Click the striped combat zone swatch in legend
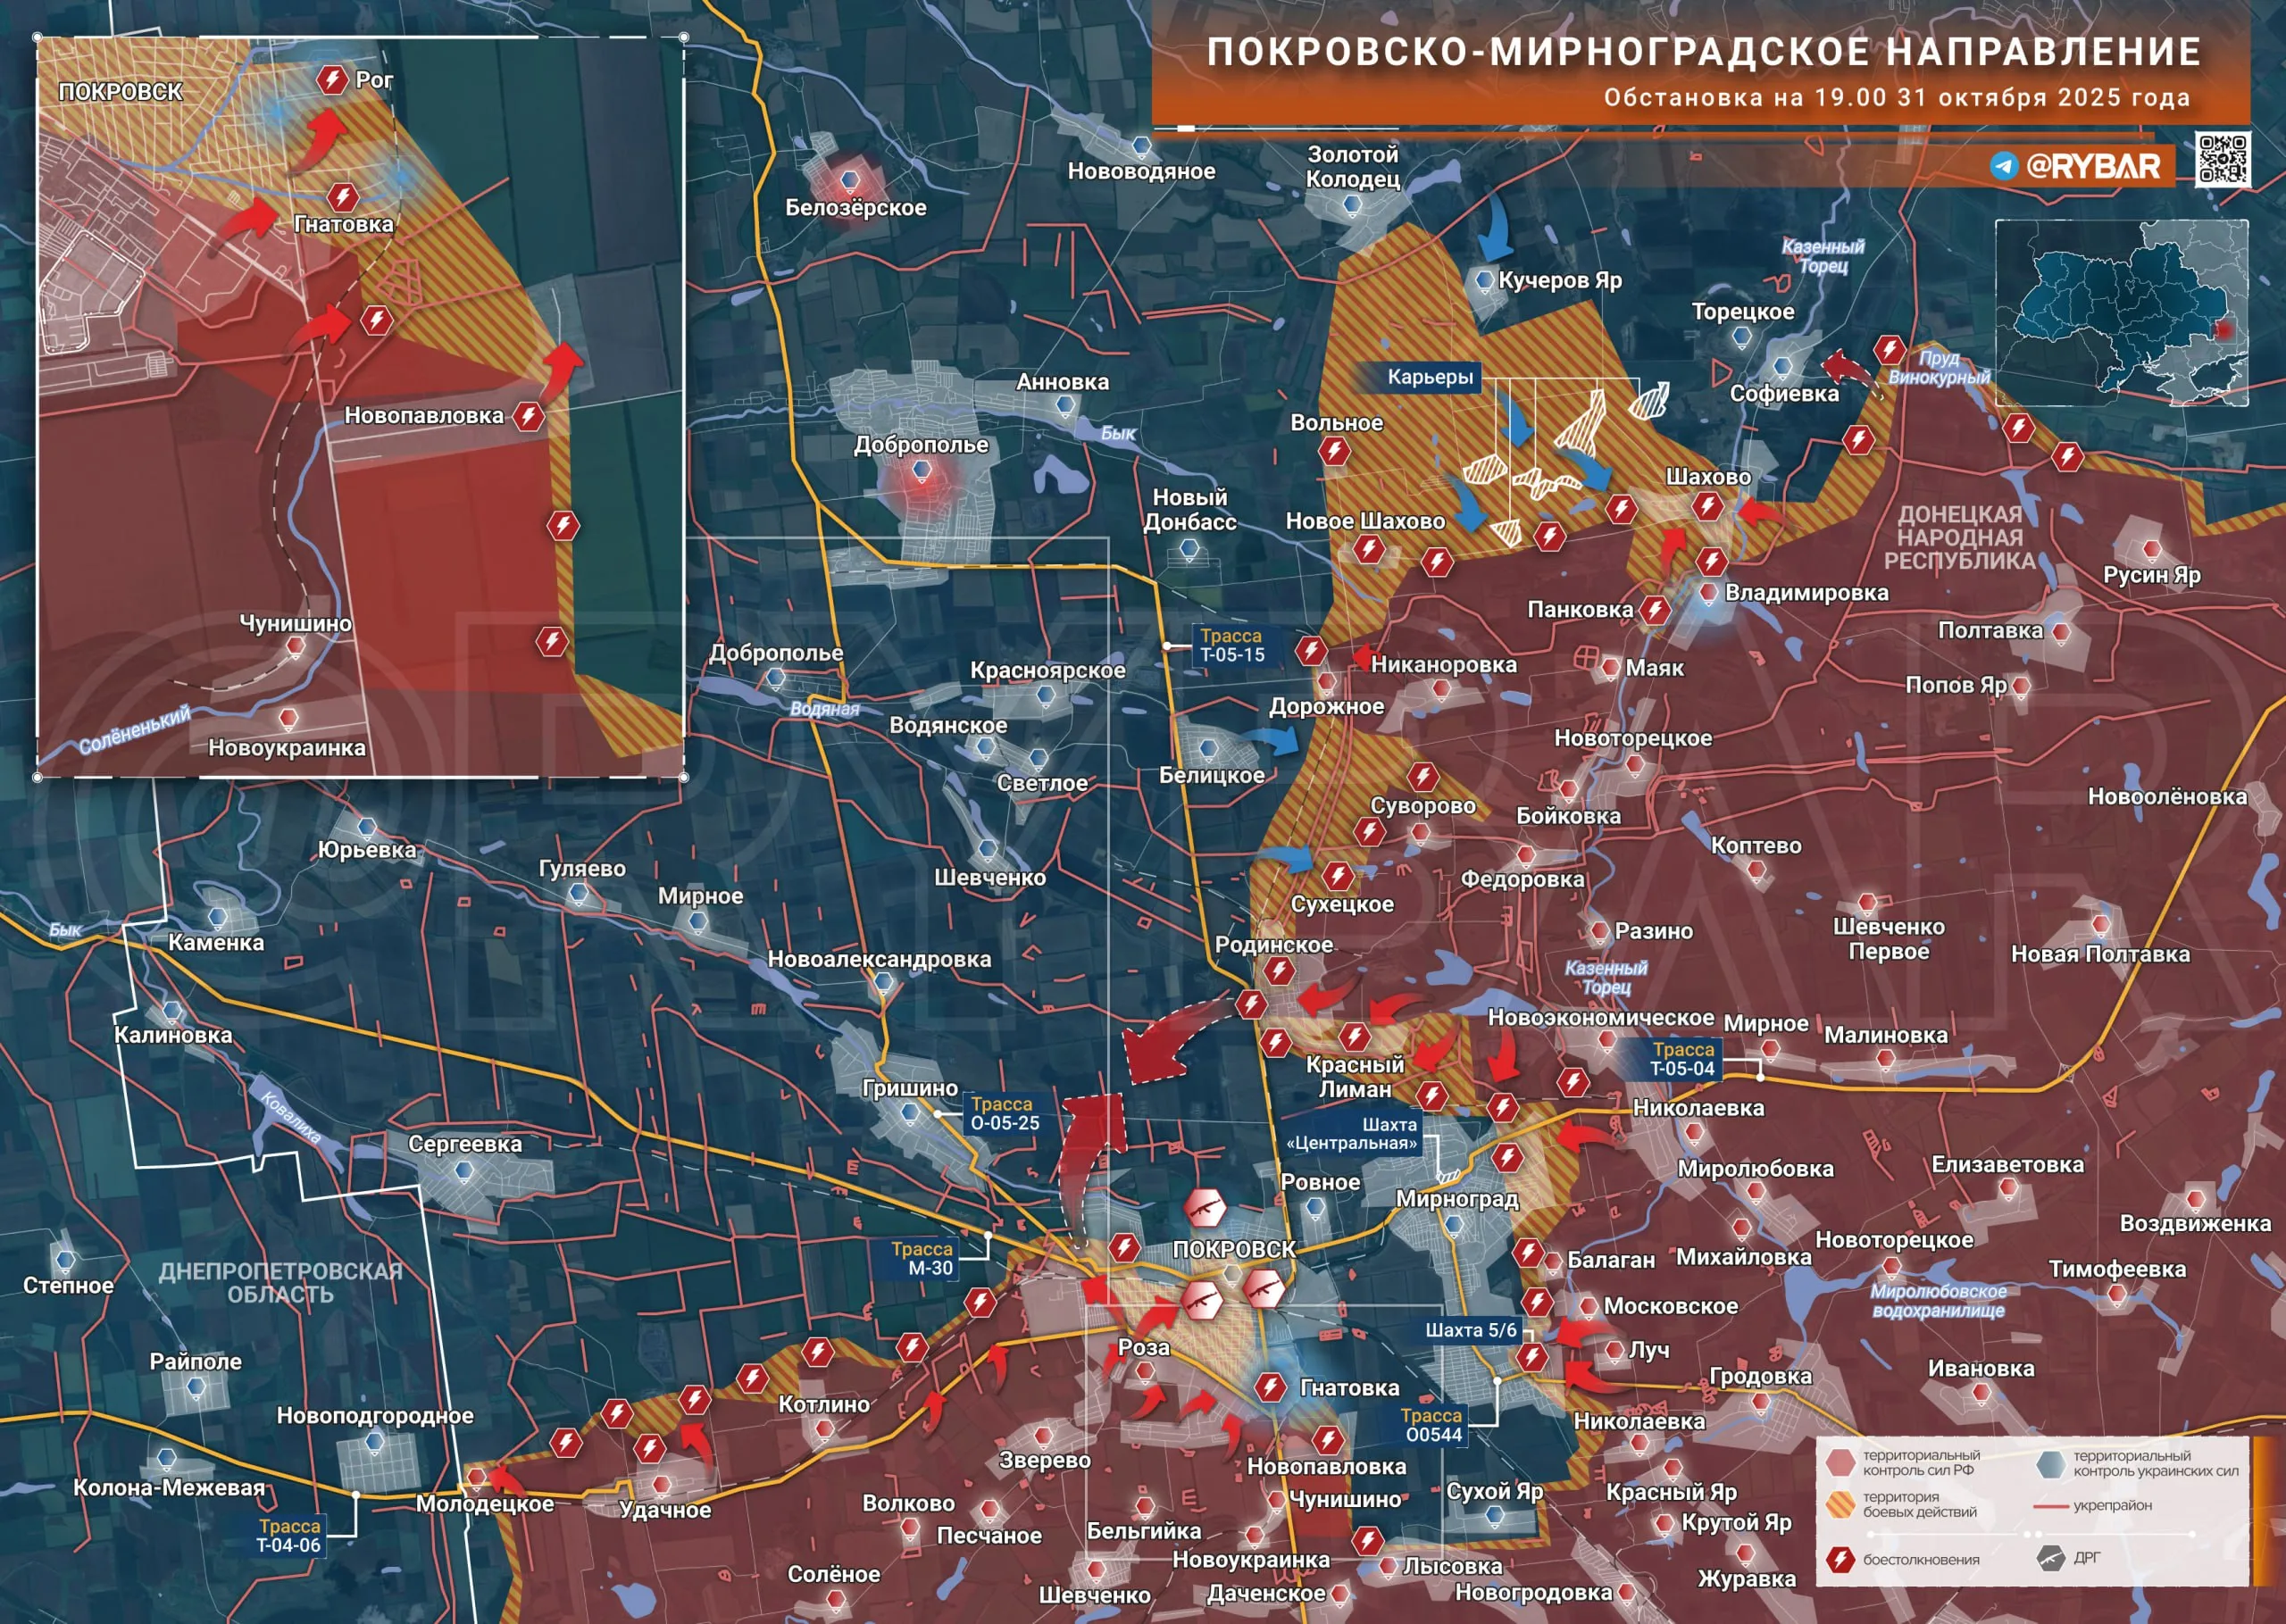Screen dimensions: 2286x1624 [1840, 1504]
